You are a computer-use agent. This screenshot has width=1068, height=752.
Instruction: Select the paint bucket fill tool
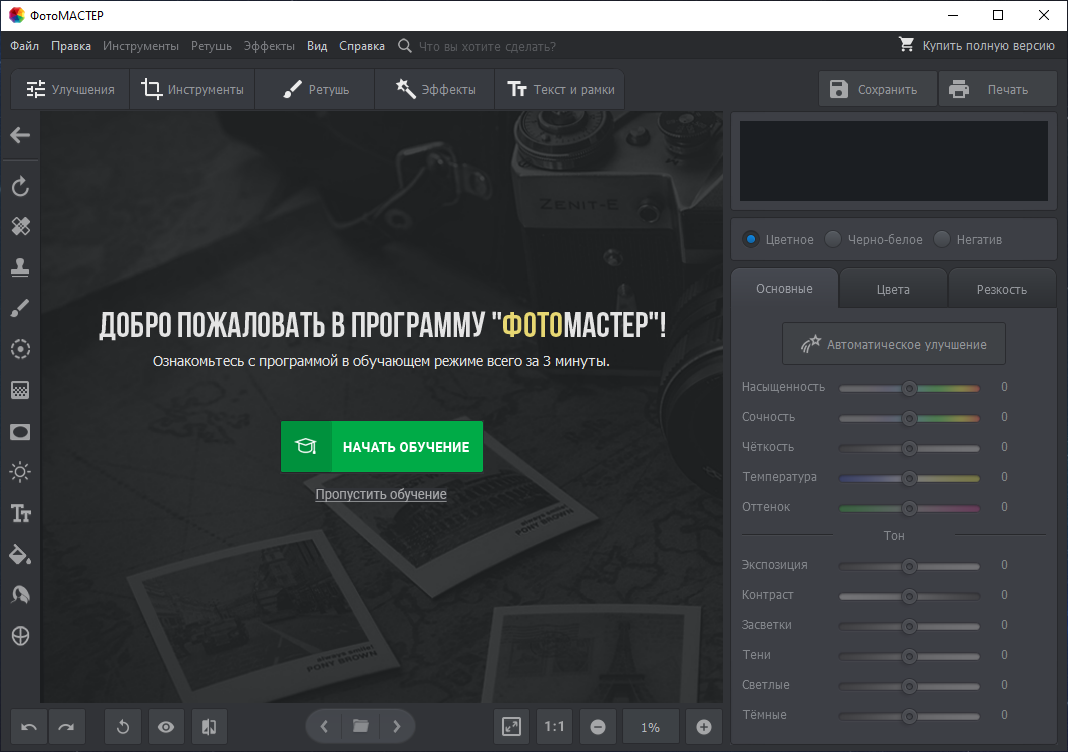20,554
